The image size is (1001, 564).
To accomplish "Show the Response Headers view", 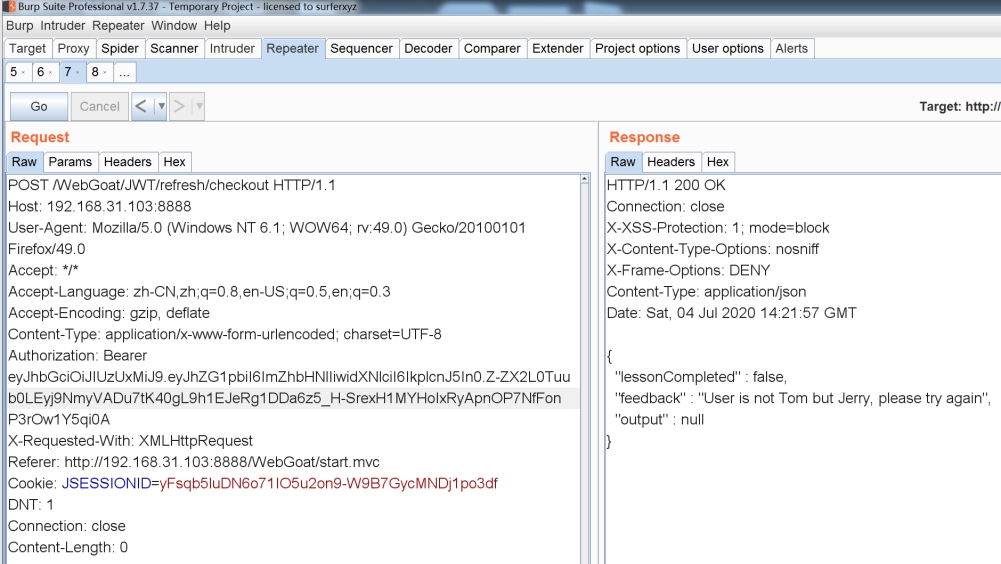I will 671,162.
